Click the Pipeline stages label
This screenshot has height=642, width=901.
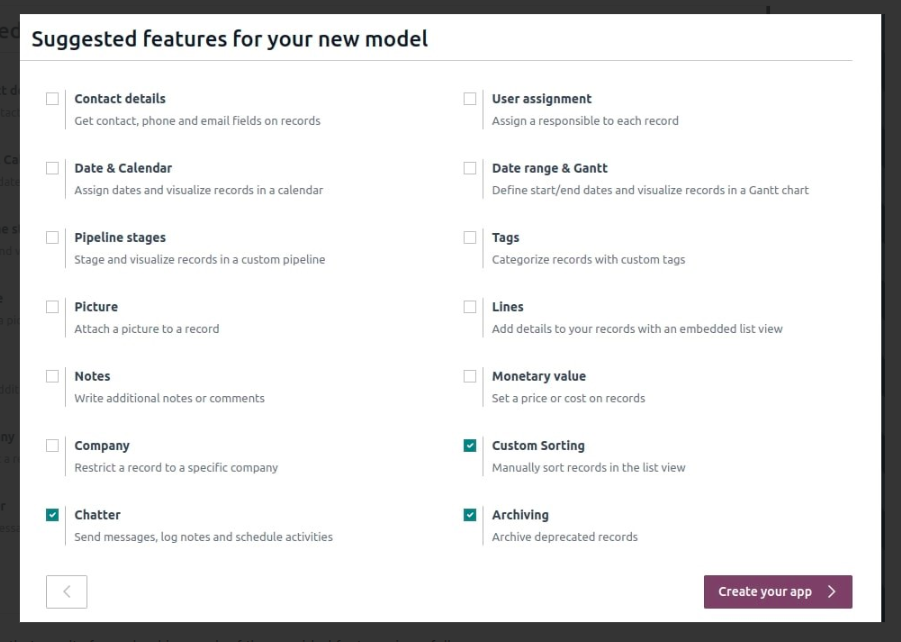click(x=120, y=238)
